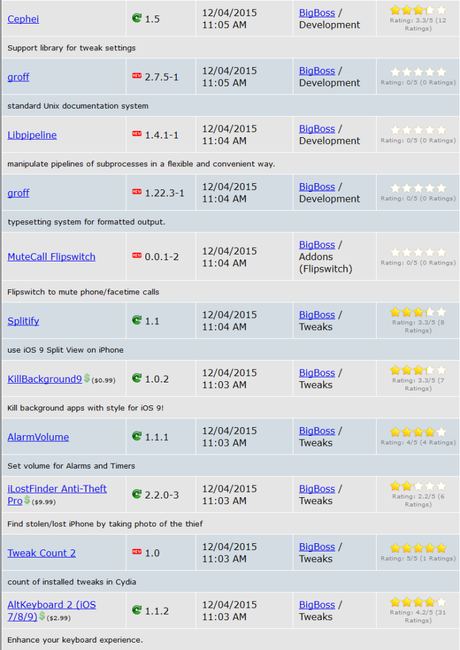Open the Tweak Count 2 link
This screenshot has height=650, width=460.
pyautogui.click(x=41, y=553)
